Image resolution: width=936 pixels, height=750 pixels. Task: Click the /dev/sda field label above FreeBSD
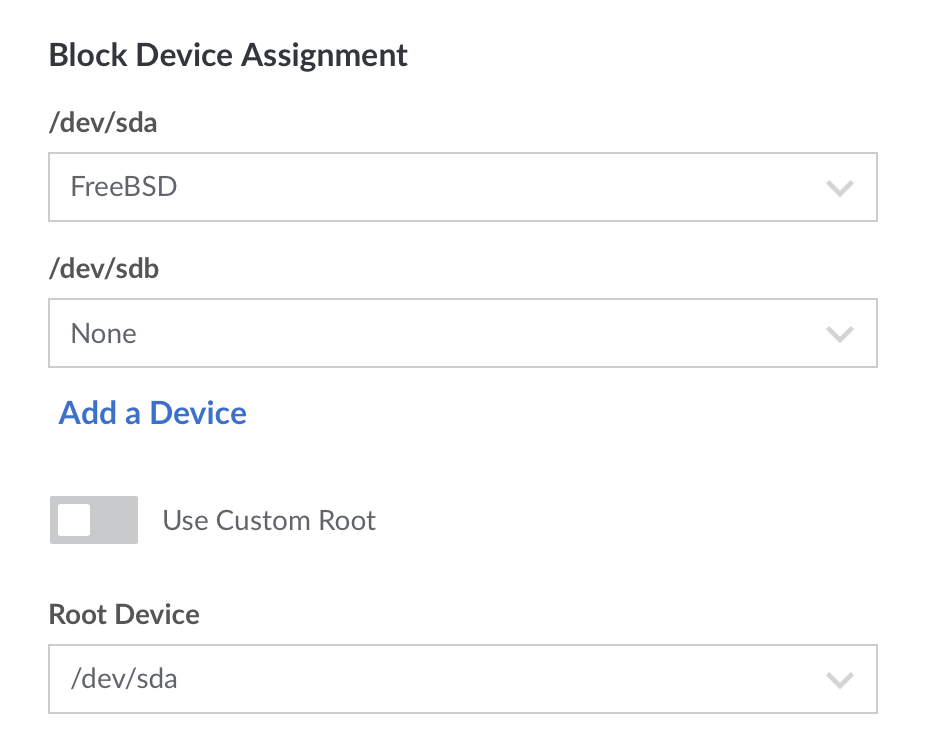[103, 125]
